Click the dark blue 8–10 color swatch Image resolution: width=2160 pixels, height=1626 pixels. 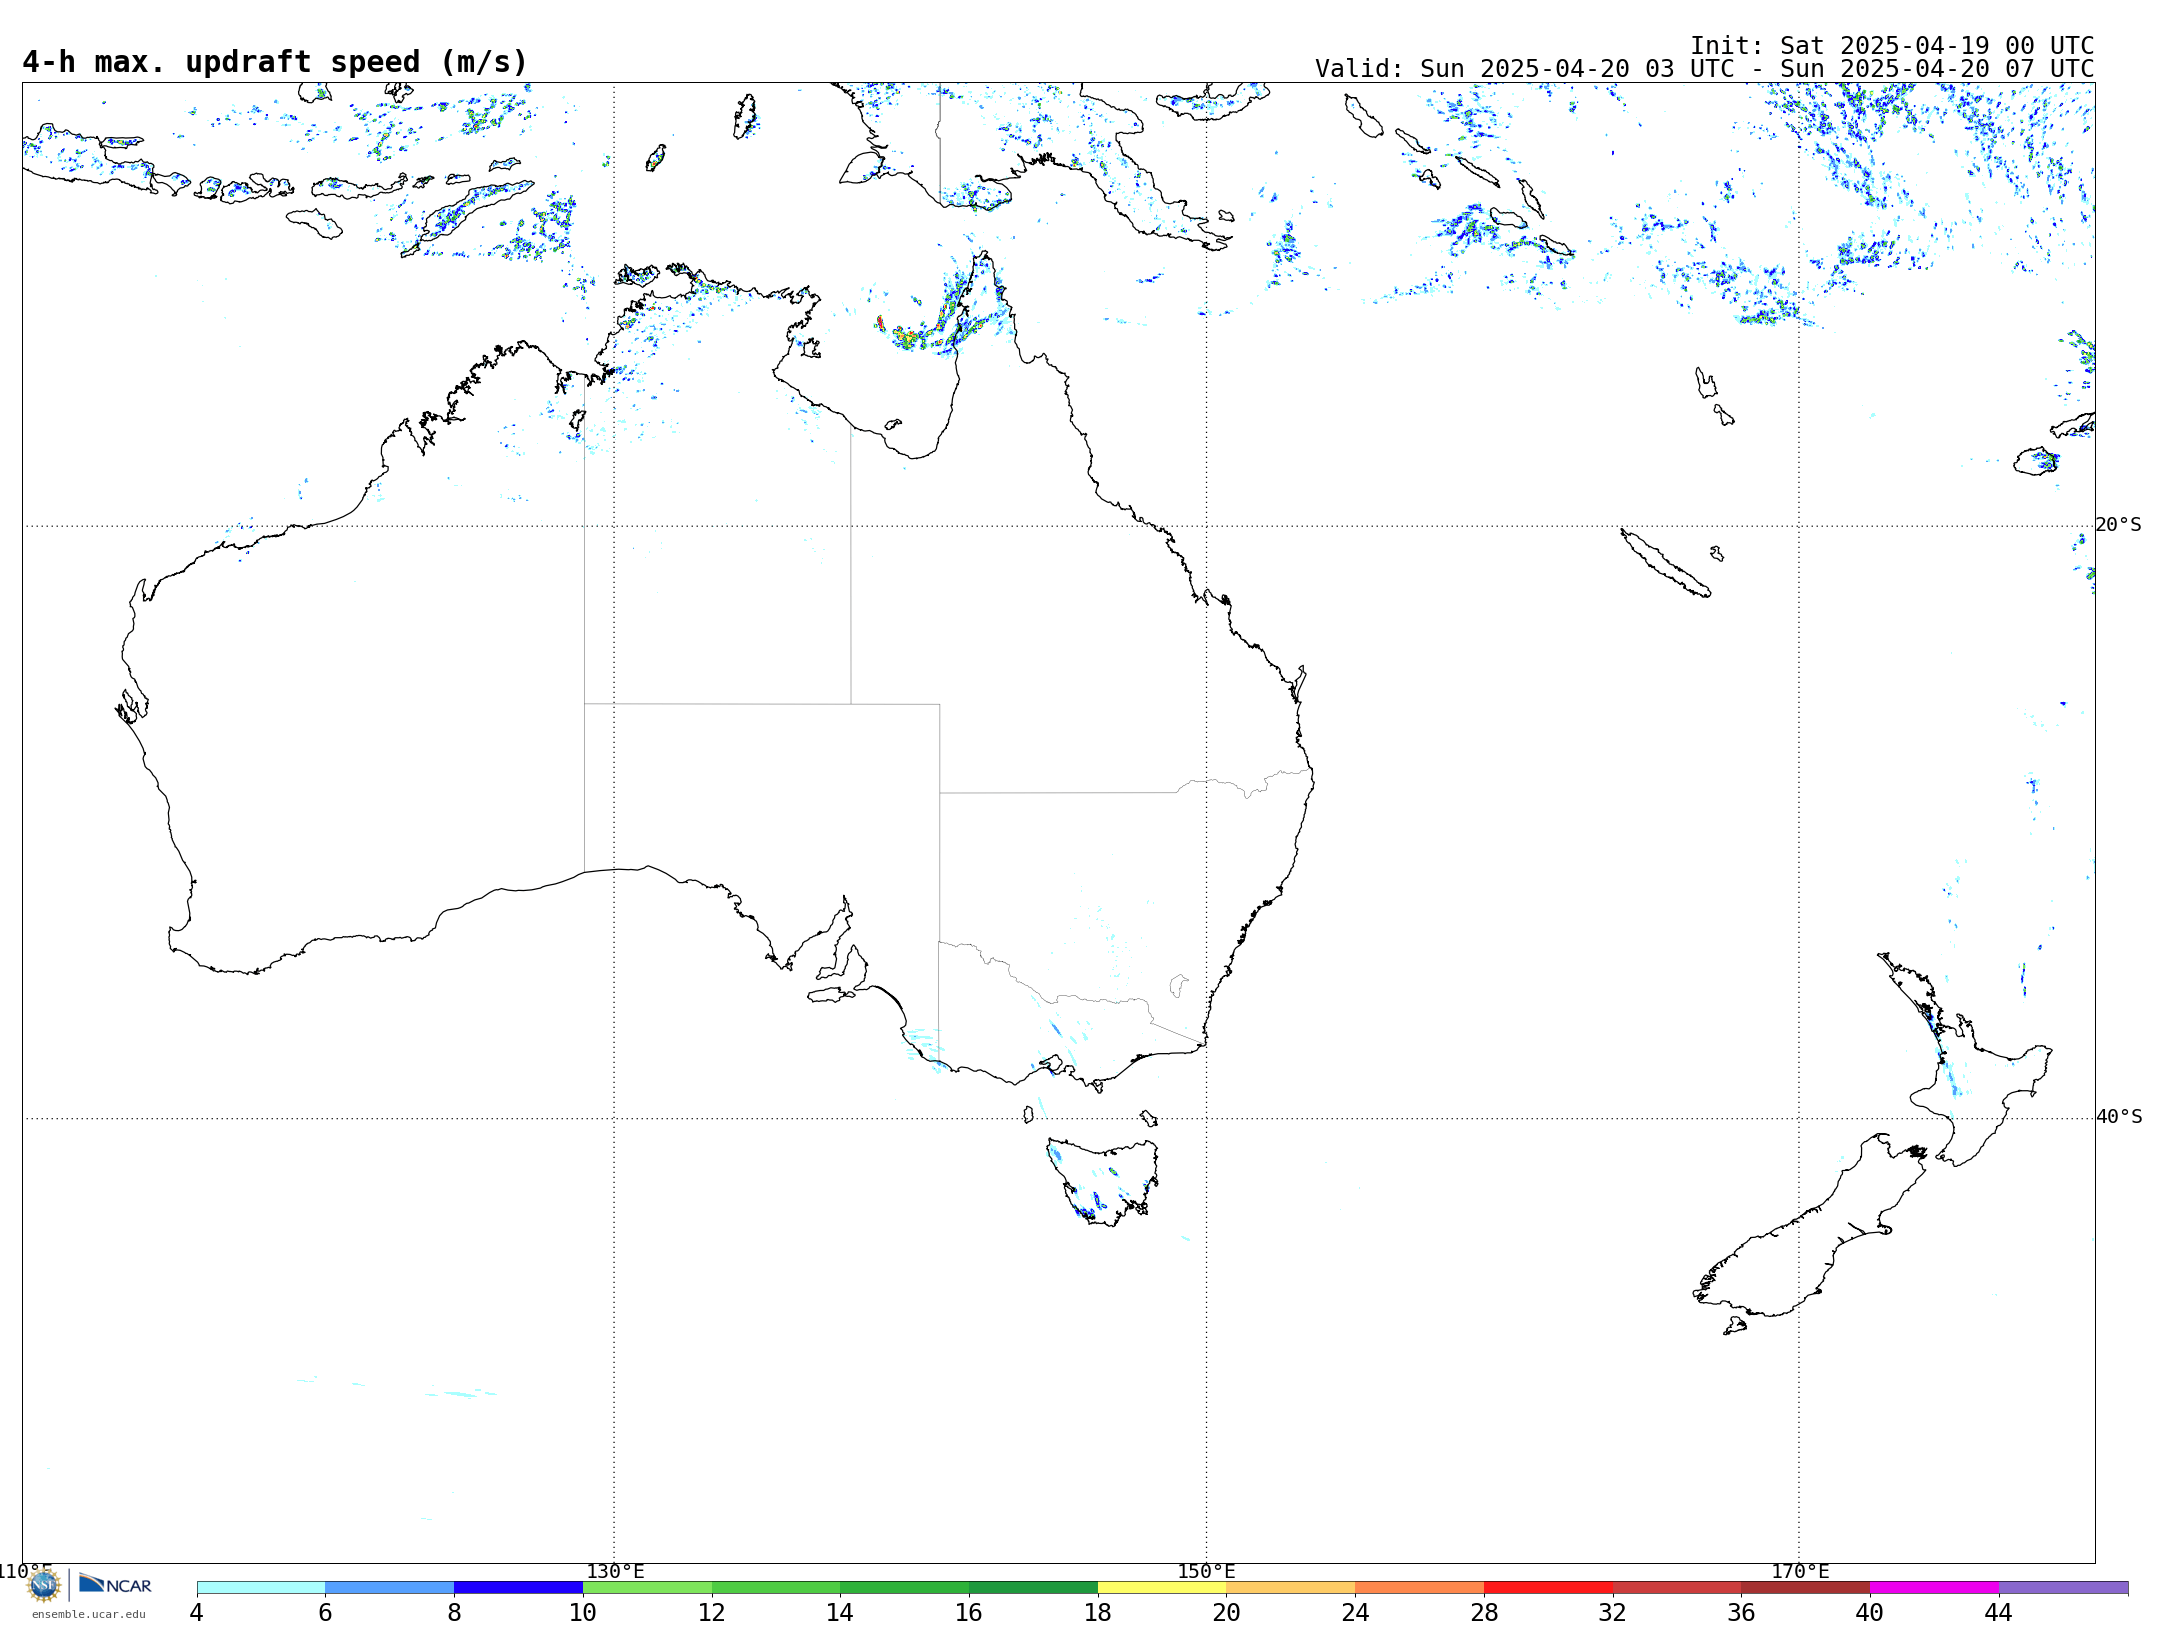point(518,1587)
